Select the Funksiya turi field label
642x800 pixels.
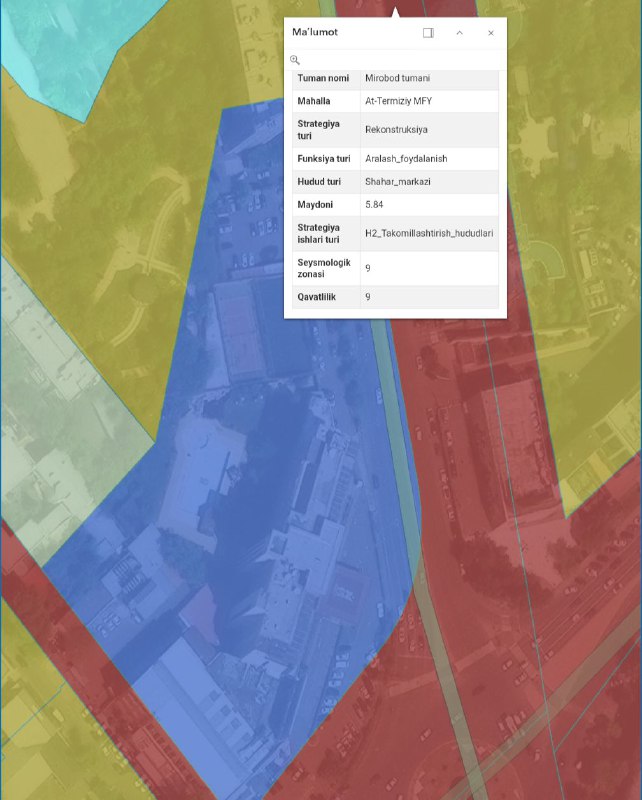(324, 159)
